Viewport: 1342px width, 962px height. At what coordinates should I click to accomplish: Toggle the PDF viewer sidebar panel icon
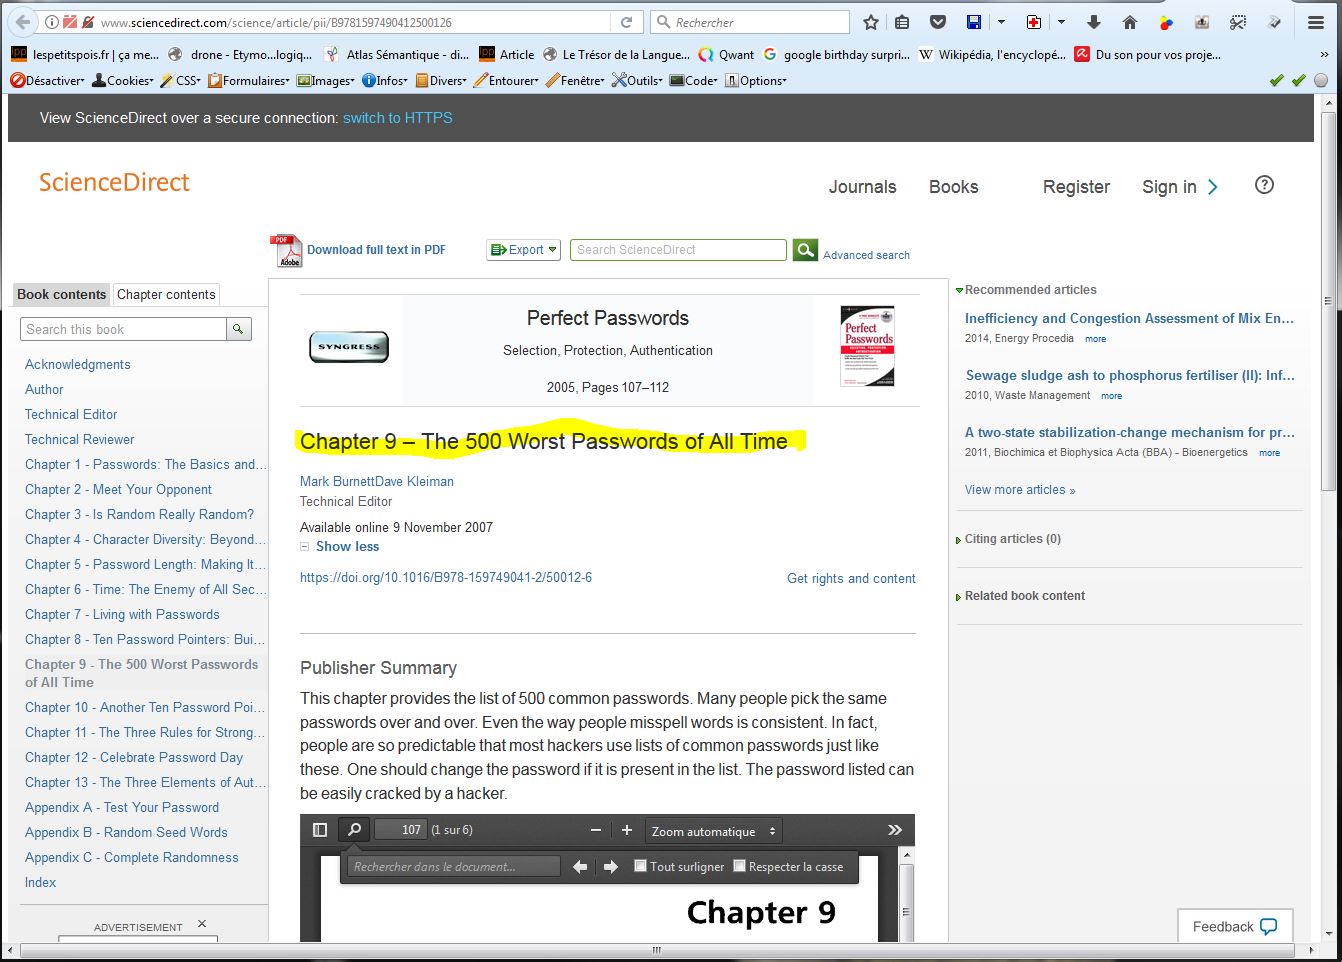pyautogui.click(x=320, y=830)
